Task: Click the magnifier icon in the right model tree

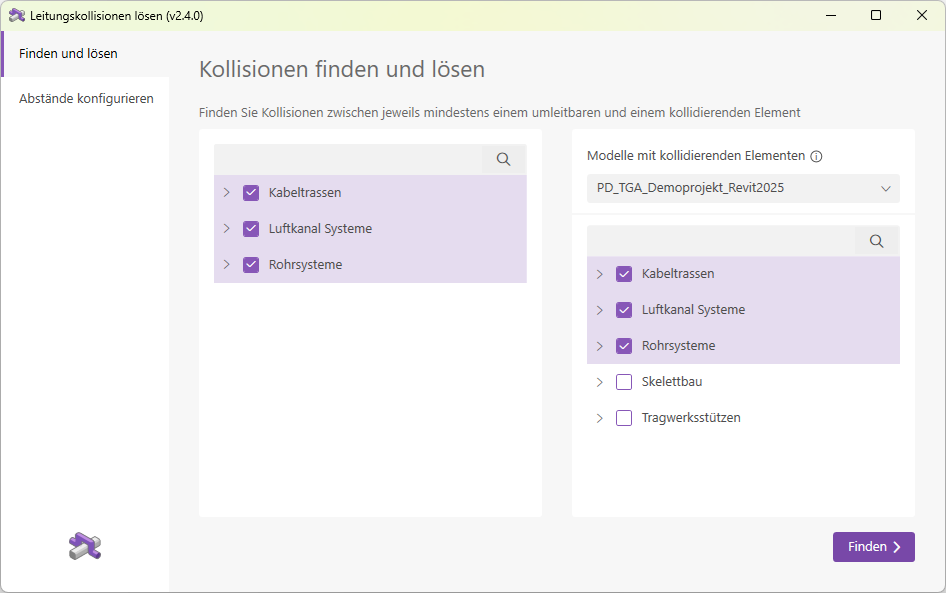Action: [876, 240]
